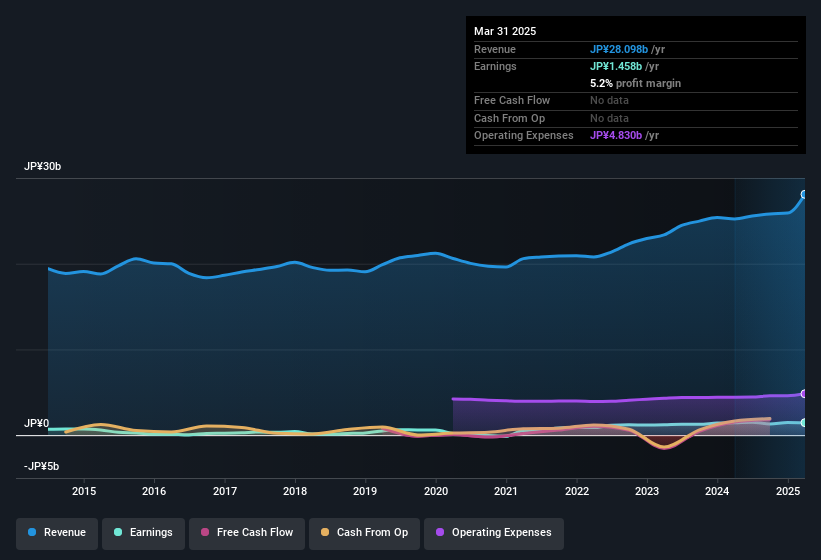Toggle the Earnings series legend button
The image size is (821, 560).
click(143, 533)
